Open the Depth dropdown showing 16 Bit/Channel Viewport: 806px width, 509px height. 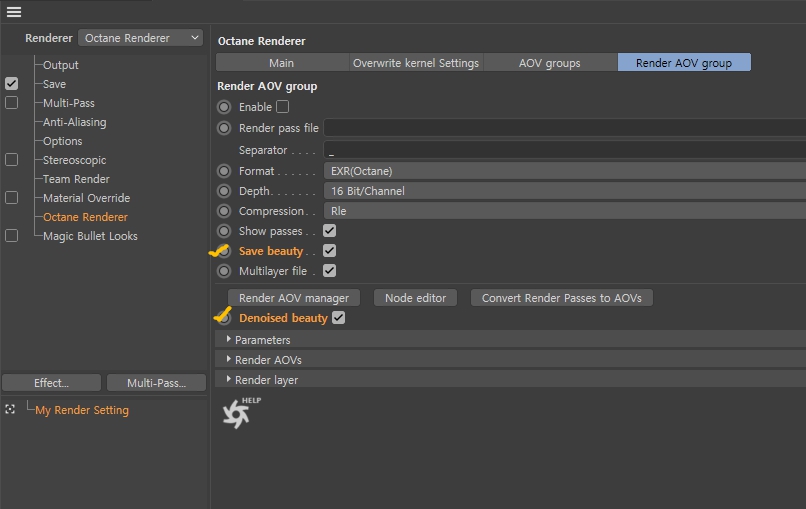pyautogui.click(x=564, y=191)
